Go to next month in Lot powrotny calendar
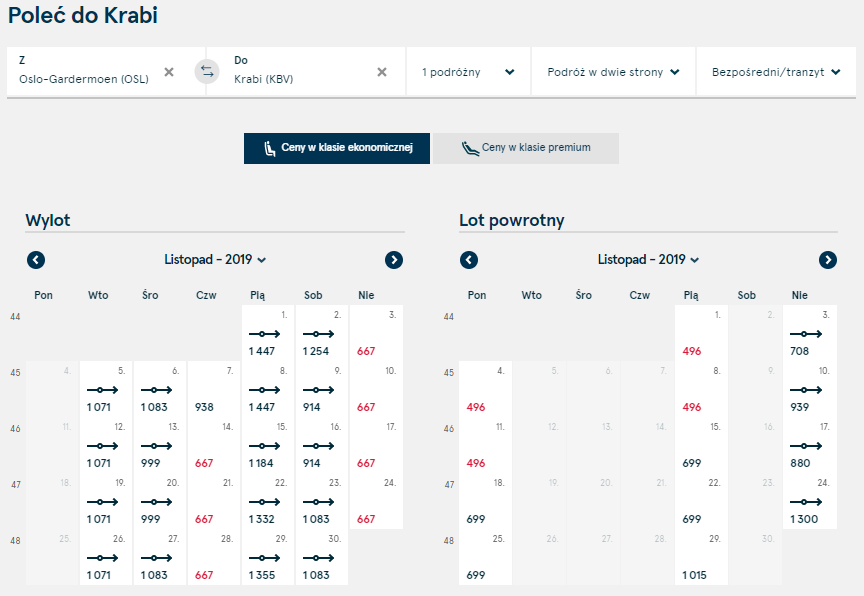Image resolution: width=864 pixels, height=596 pixels. click(x=828, y=260)
